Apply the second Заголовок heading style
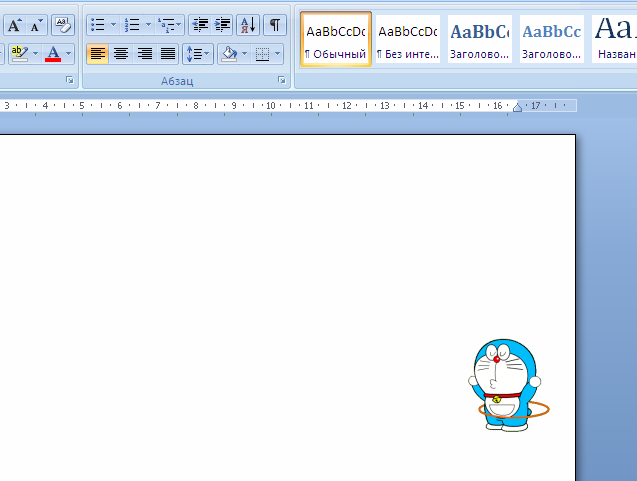 (552, 39)
